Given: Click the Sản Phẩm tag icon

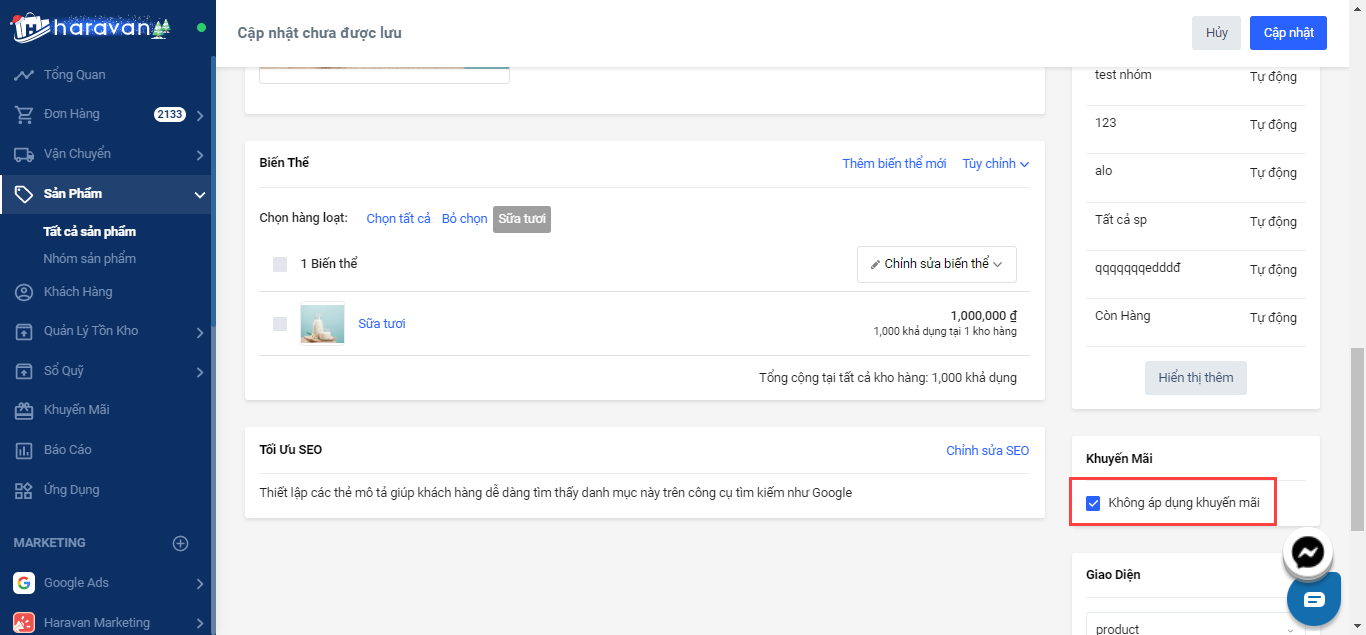Looking at the screenshot, I should (x=24, y=194).
